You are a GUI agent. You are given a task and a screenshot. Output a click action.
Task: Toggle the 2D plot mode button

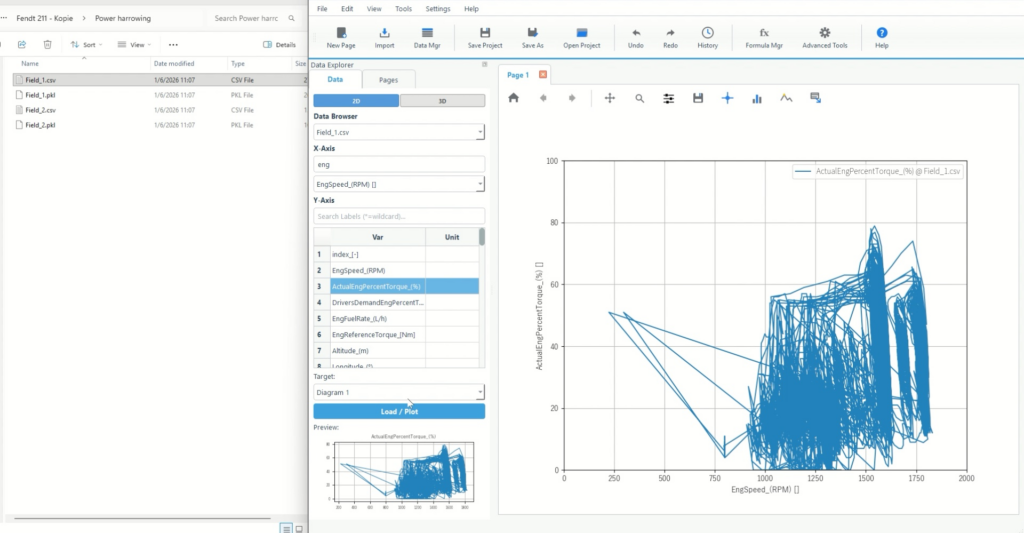[x=356, y=101]
